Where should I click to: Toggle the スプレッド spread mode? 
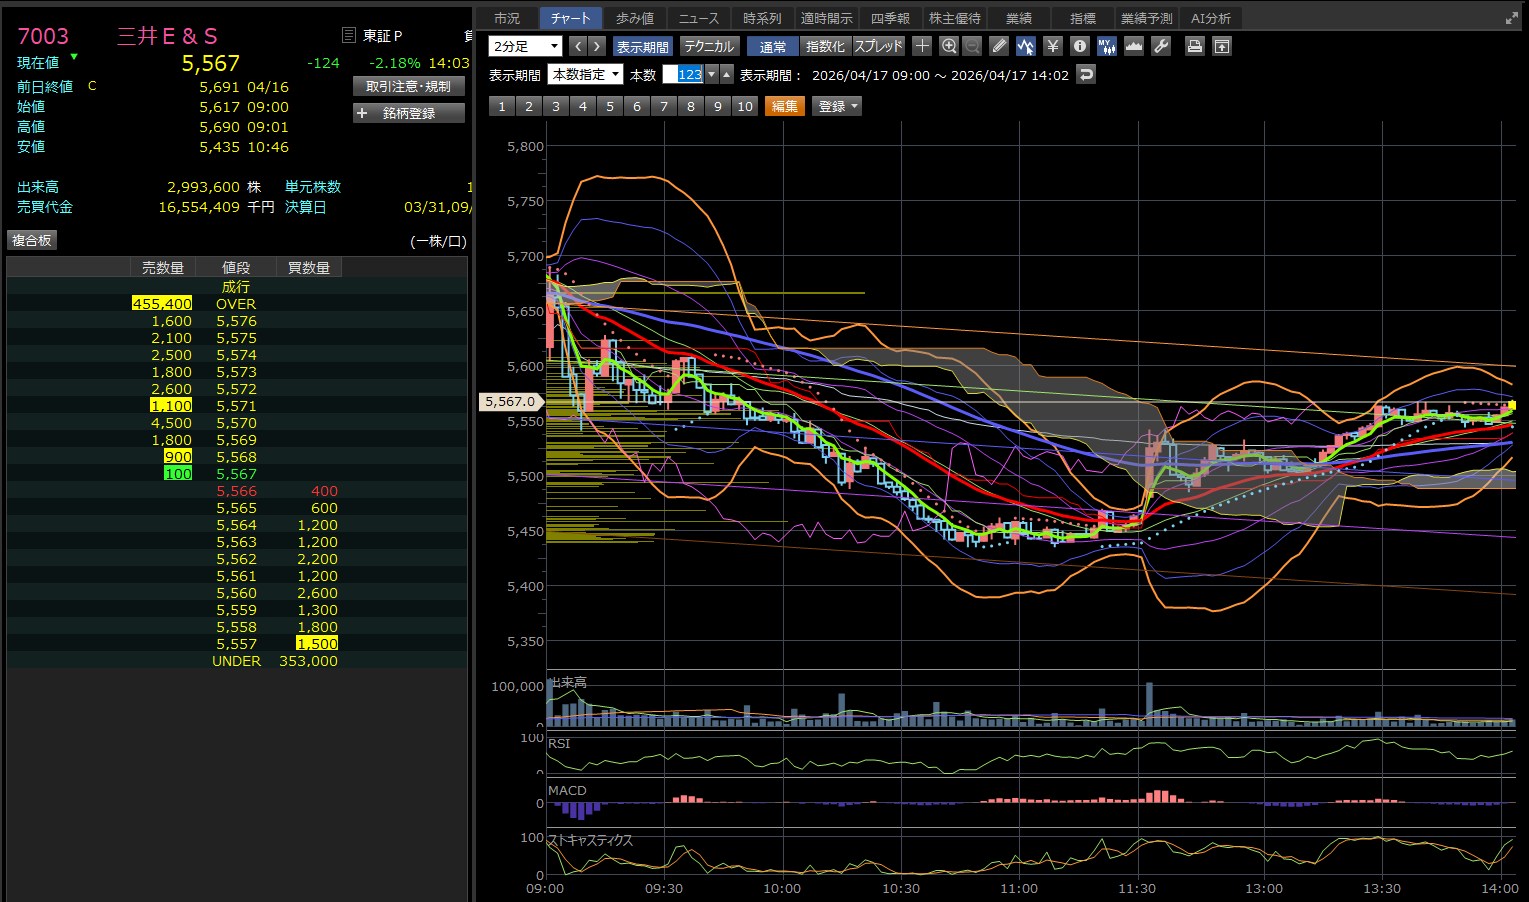pyautogui.click(x=878, y=46)
